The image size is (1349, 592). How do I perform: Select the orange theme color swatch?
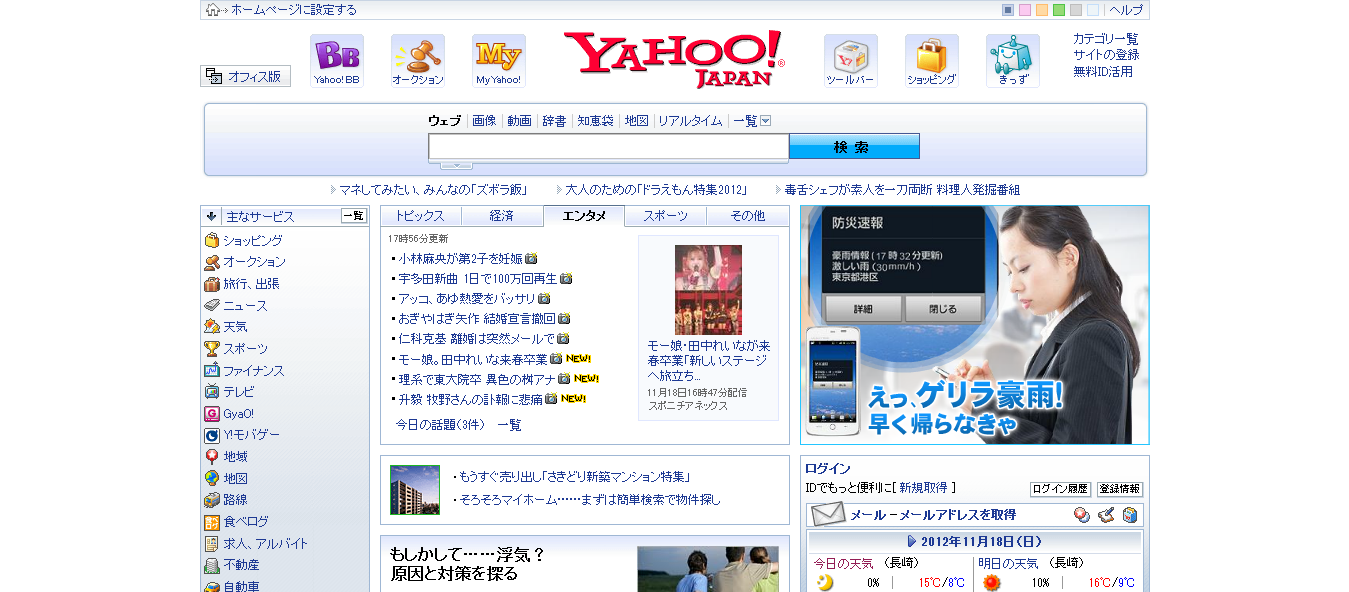point(1042,10)
